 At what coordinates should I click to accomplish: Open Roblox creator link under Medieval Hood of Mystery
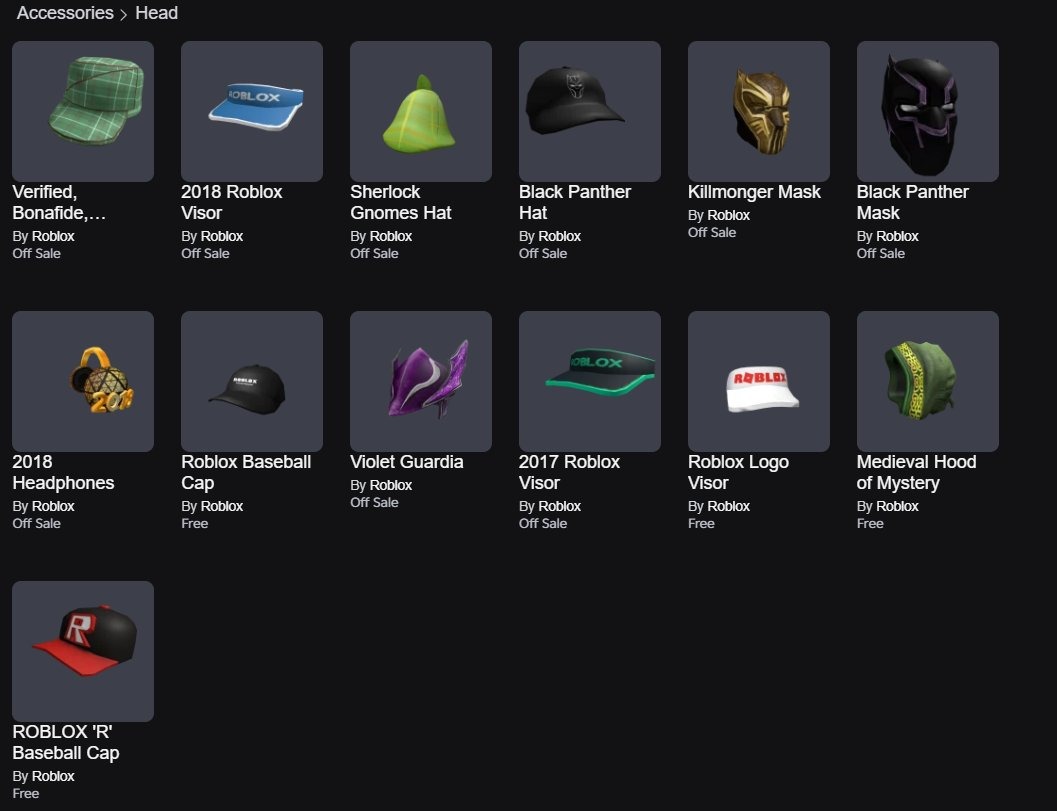pos(897,506)
